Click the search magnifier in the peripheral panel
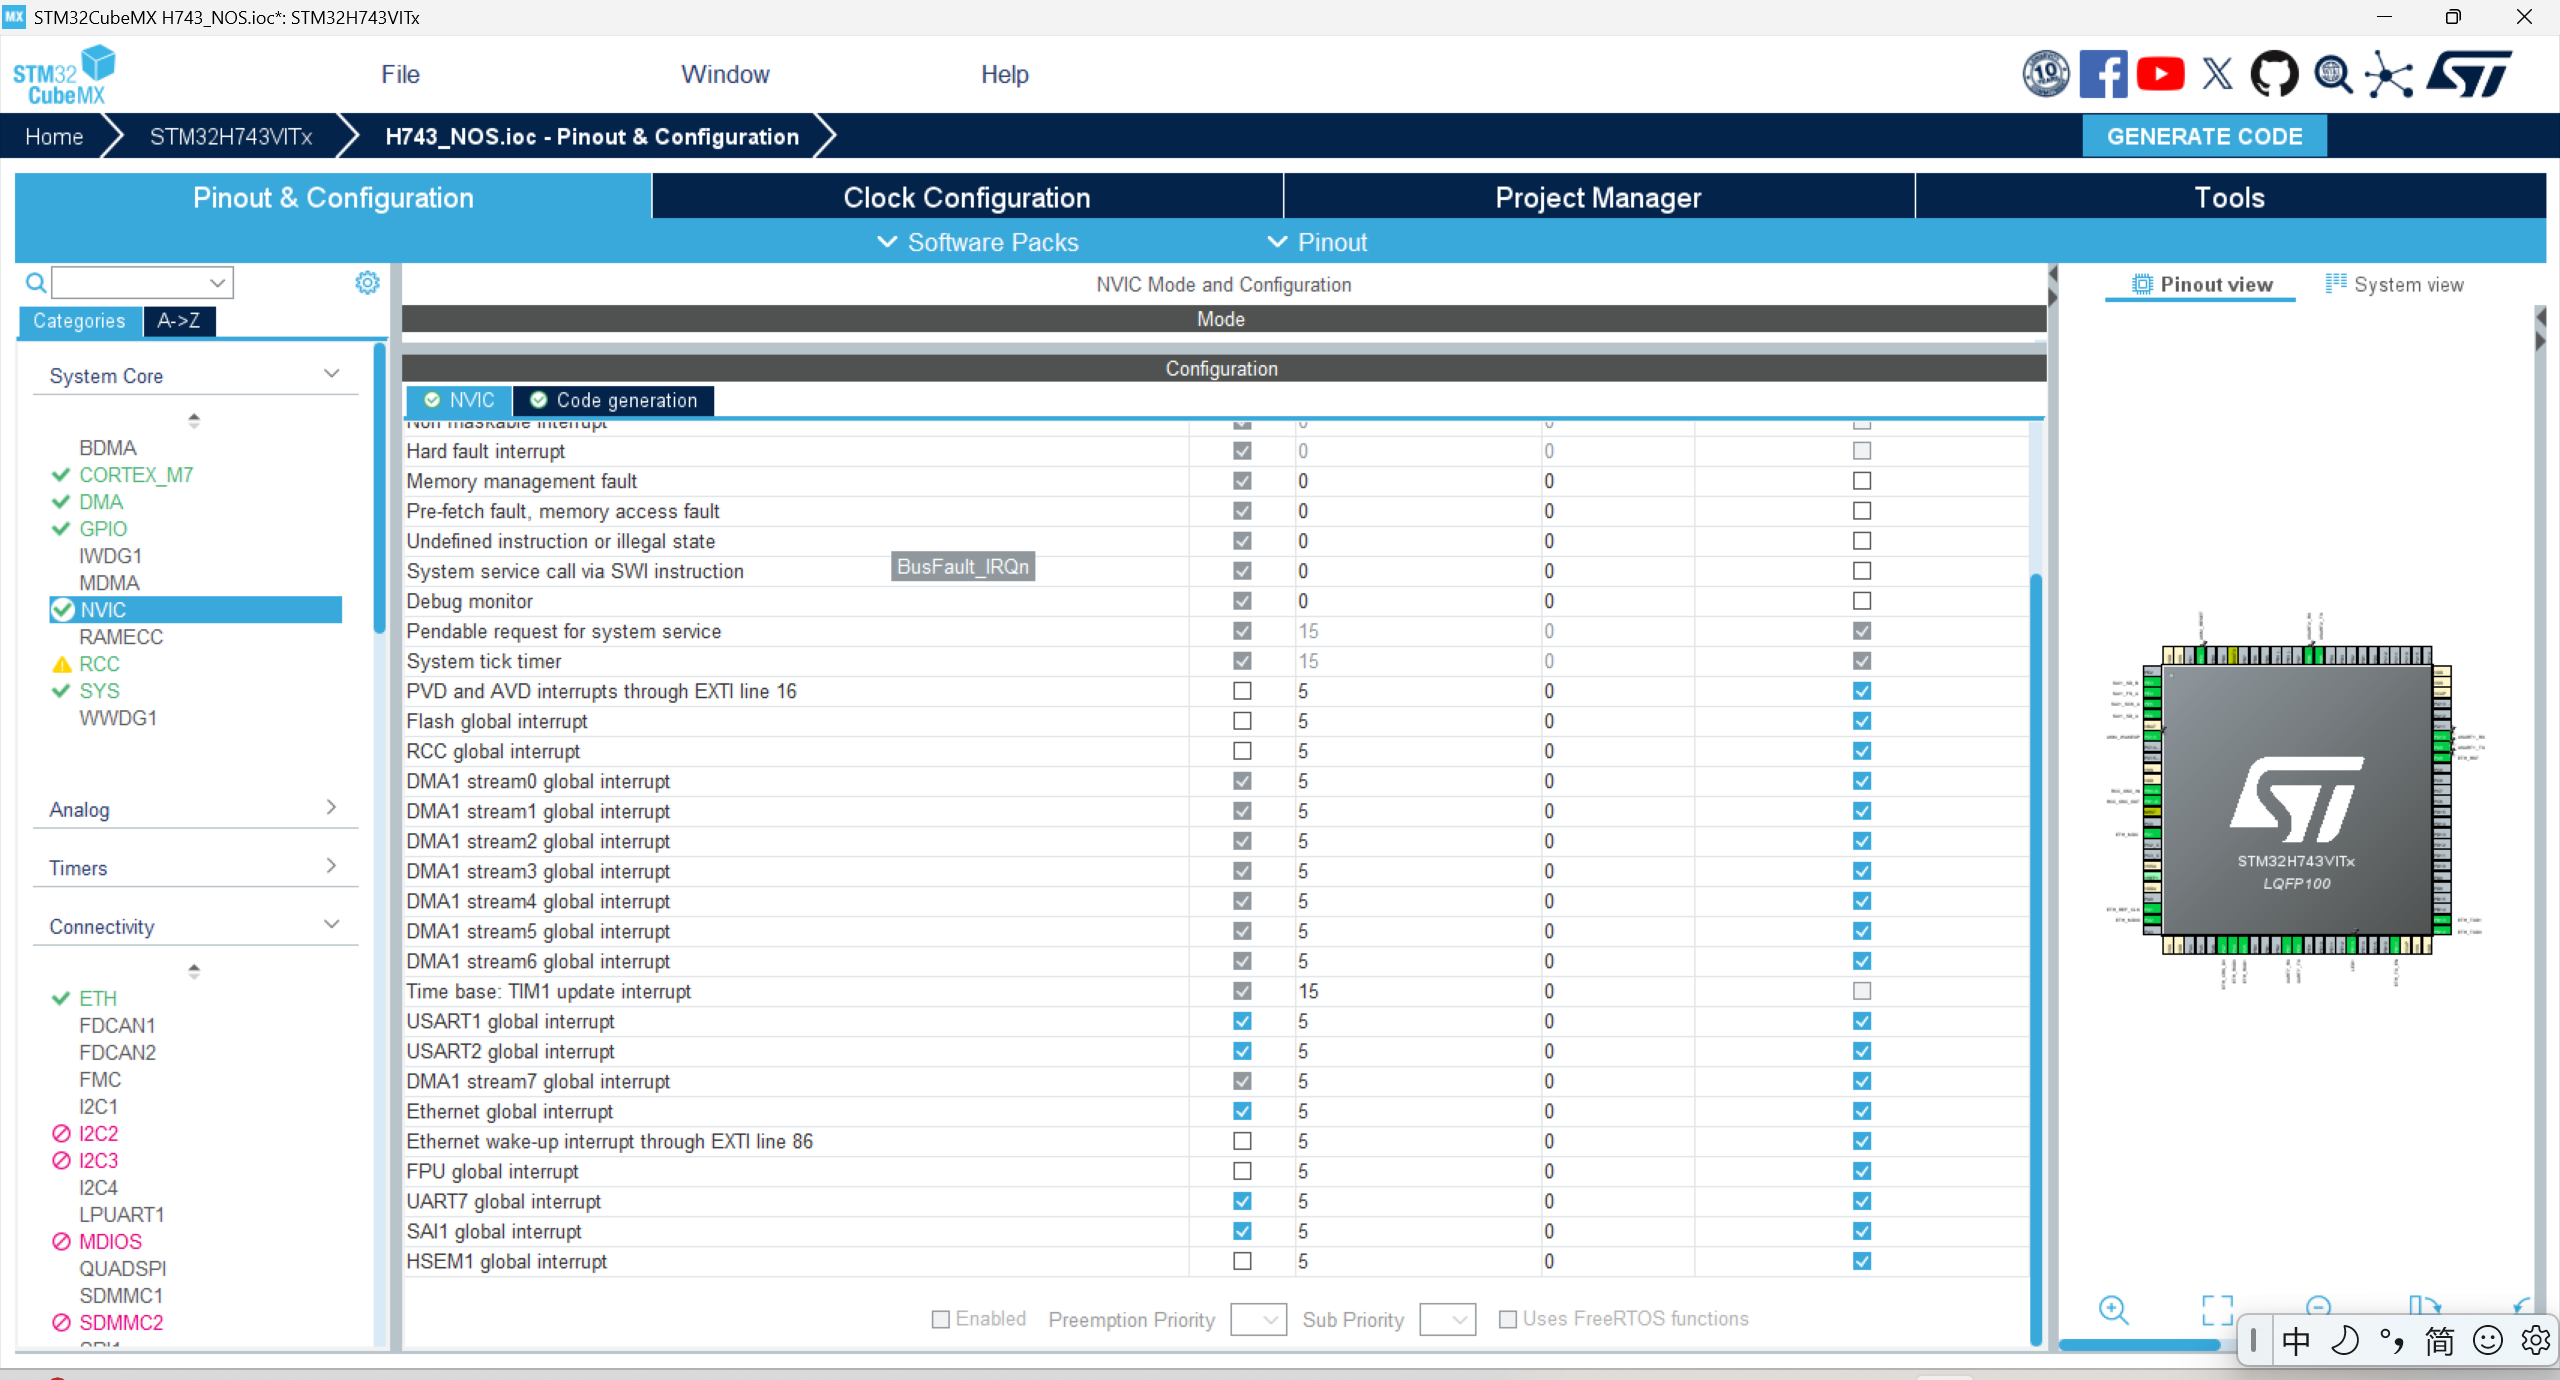Viewport: 2560px width, 1380px height. point(36,283)
